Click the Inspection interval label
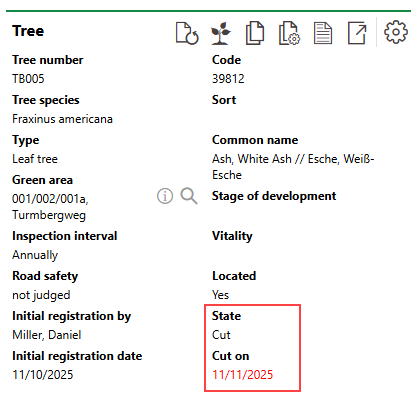The image size is (418, 398). tap(65, 236)
